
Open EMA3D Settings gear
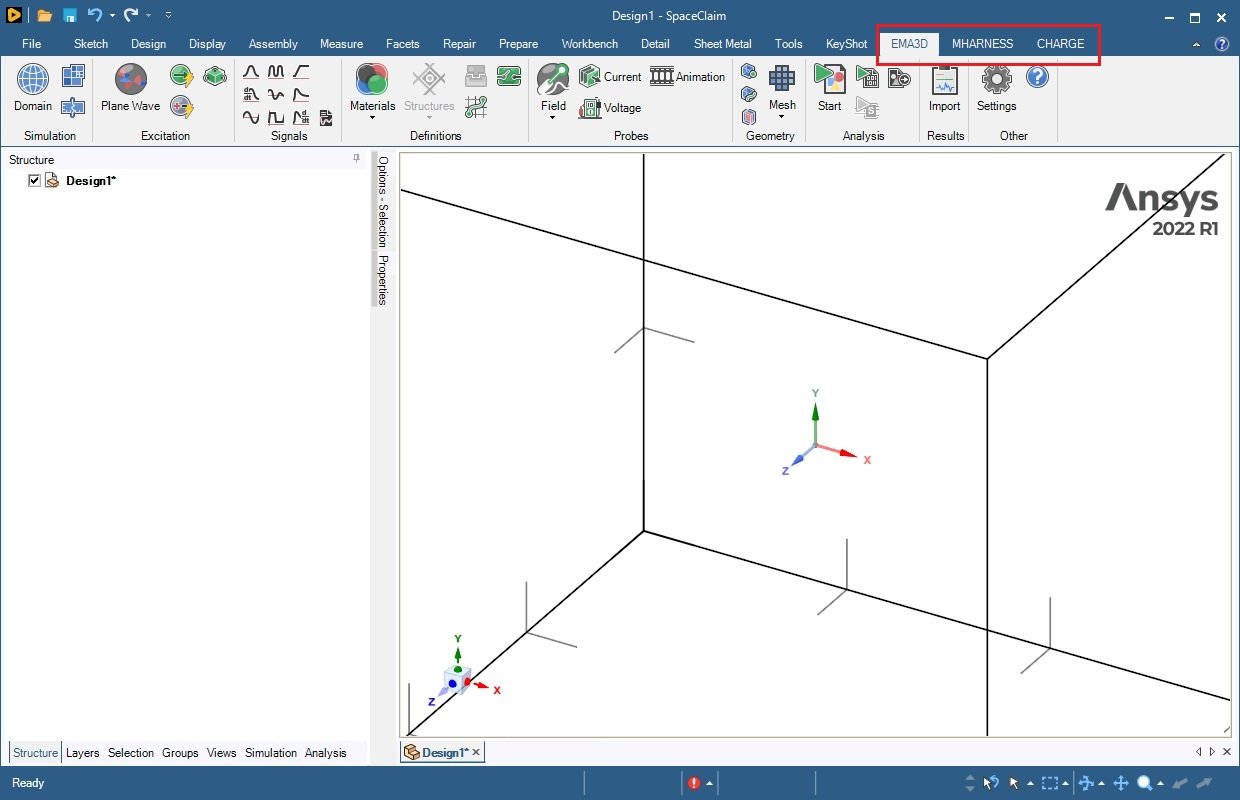pos(996,79)
